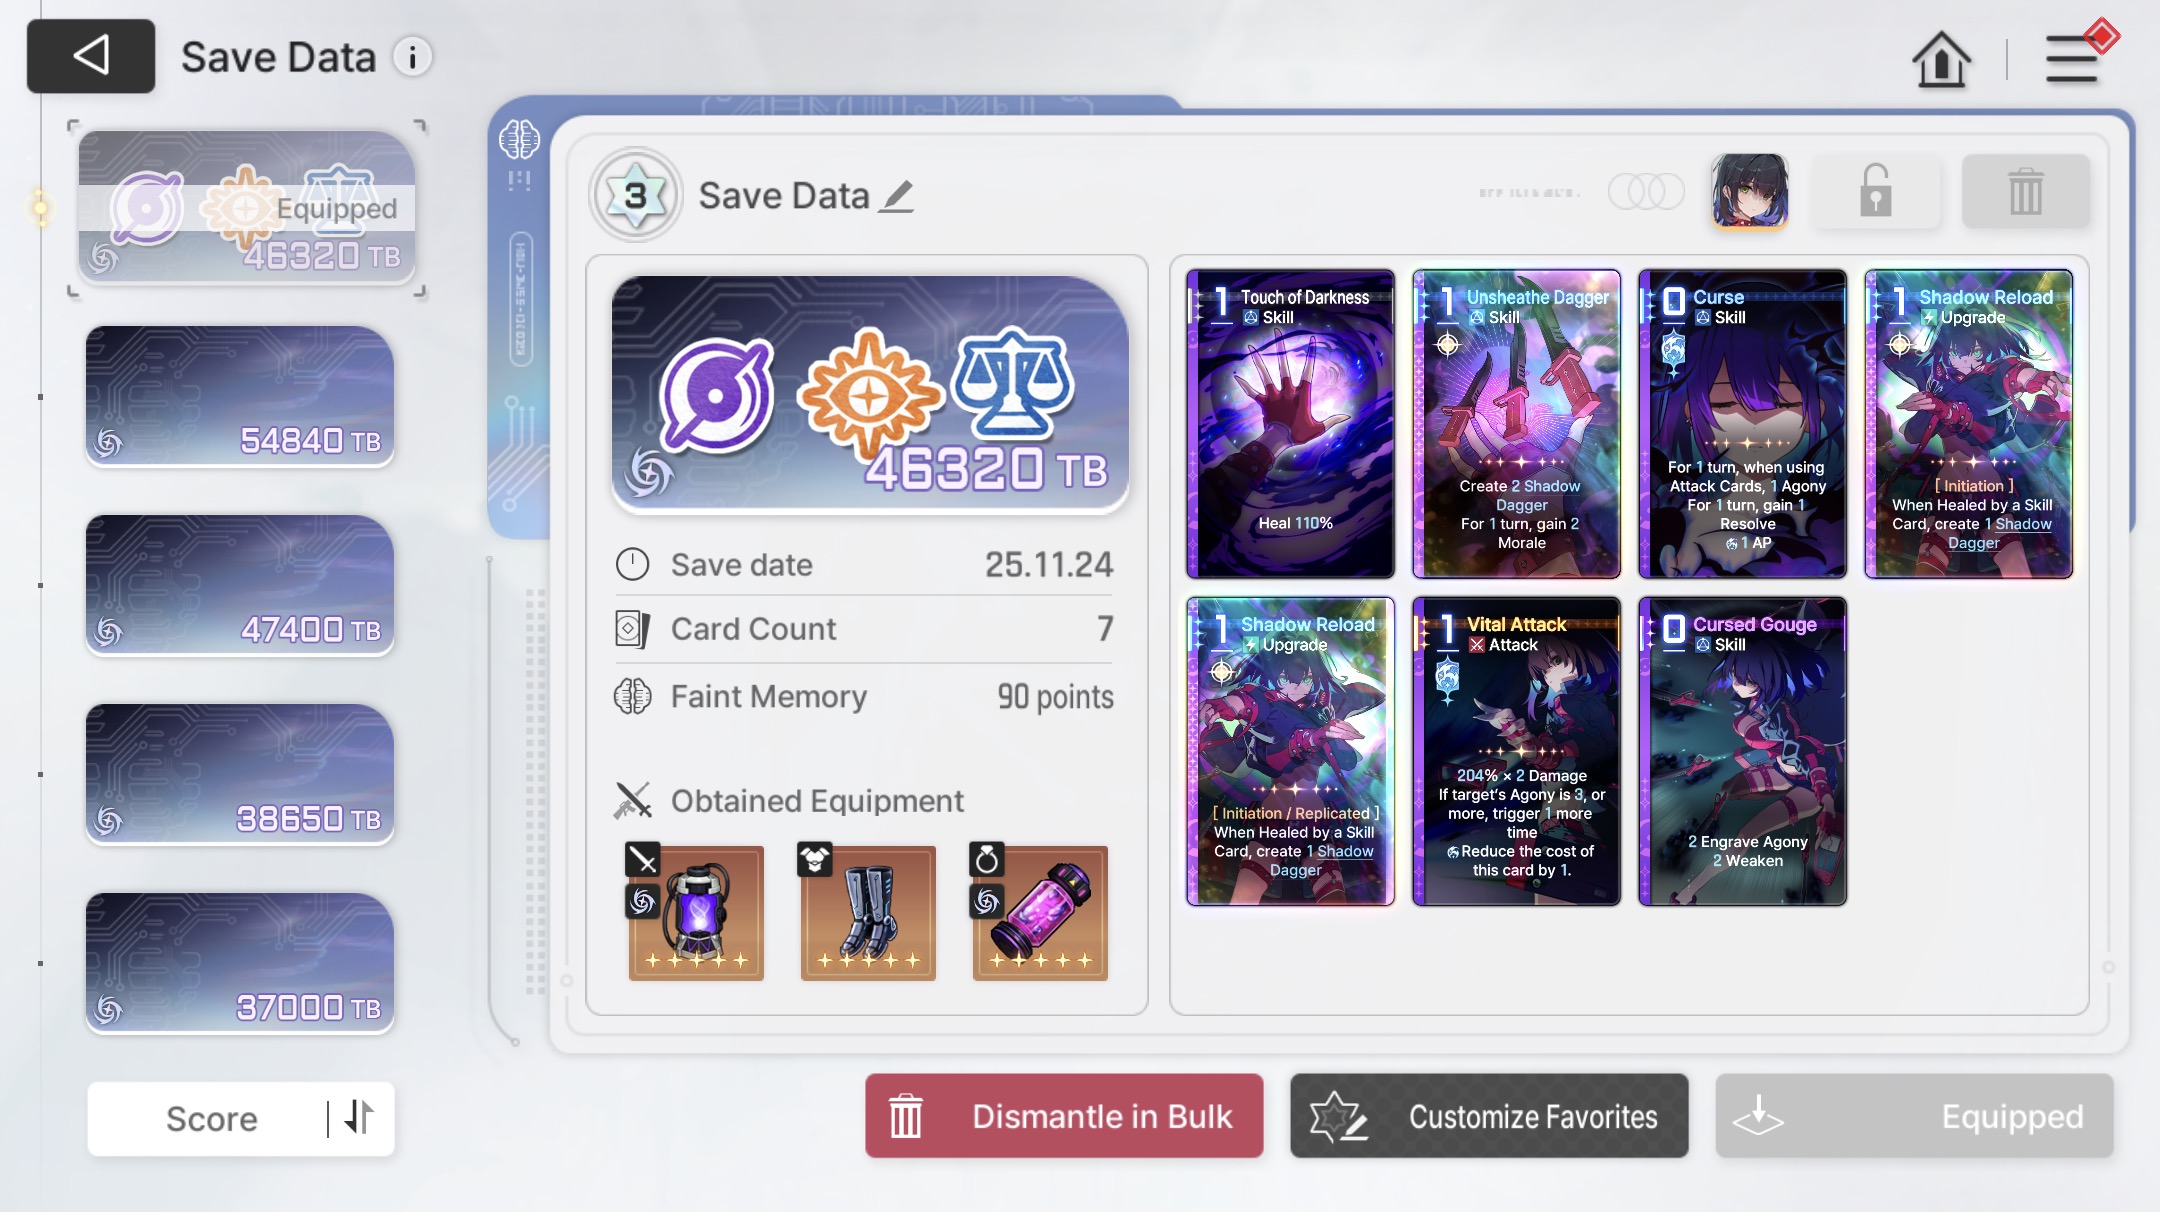This screenshot has height=1212, width=2160.
Task: Toggle ascending/descending sort arrows
Action: [359, 1118]
